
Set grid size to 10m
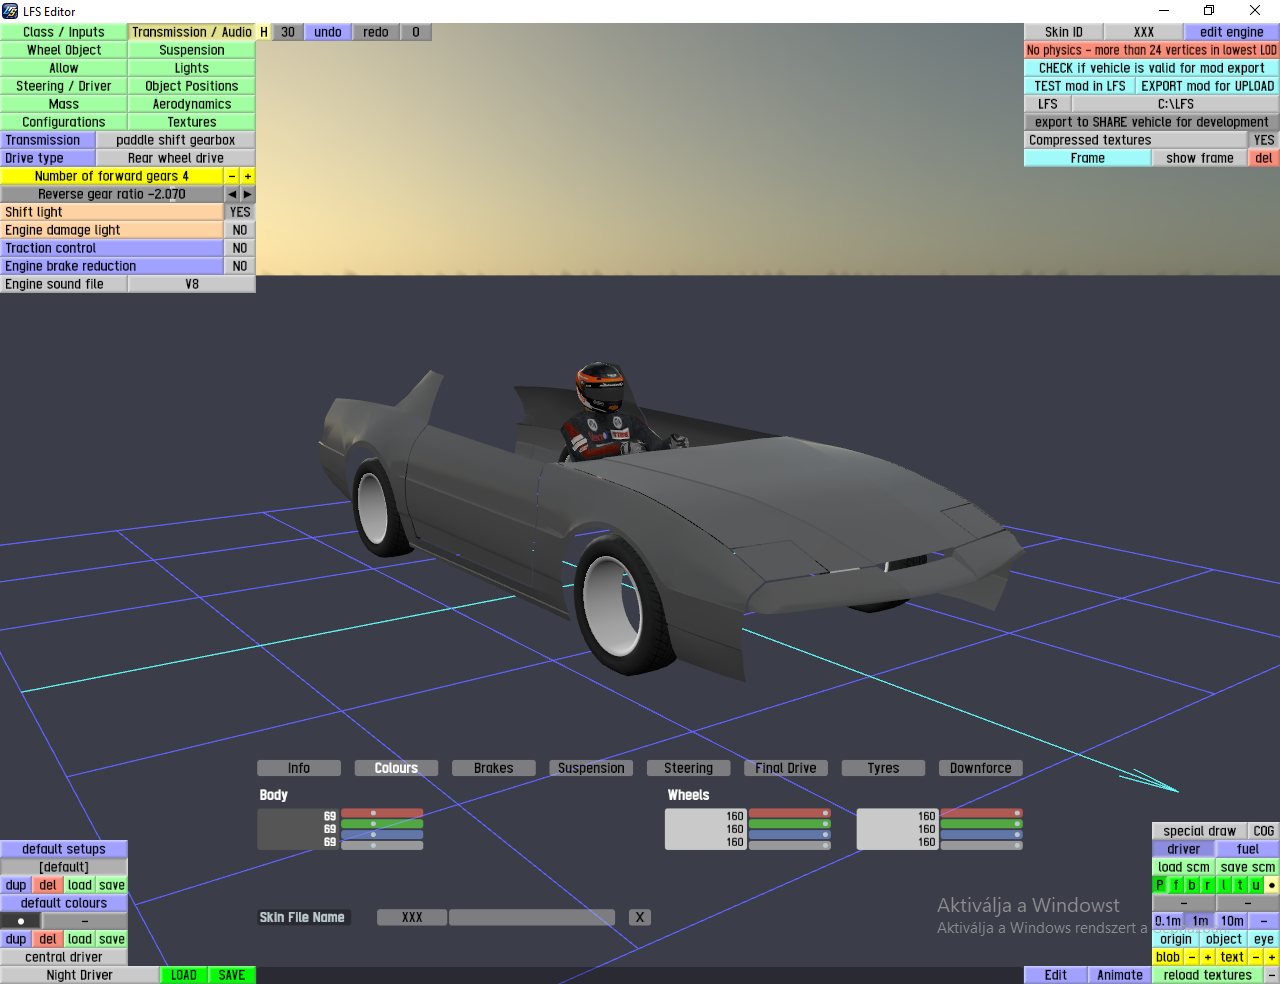click(1232, 921)
